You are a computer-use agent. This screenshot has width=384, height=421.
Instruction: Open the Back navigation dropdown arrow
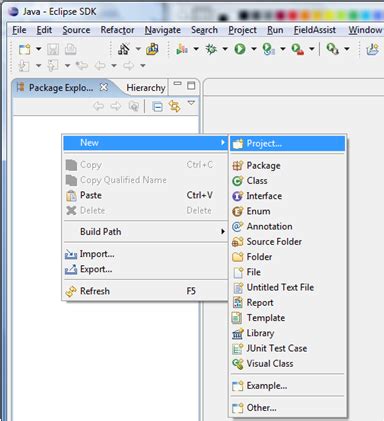coord(114,66)
